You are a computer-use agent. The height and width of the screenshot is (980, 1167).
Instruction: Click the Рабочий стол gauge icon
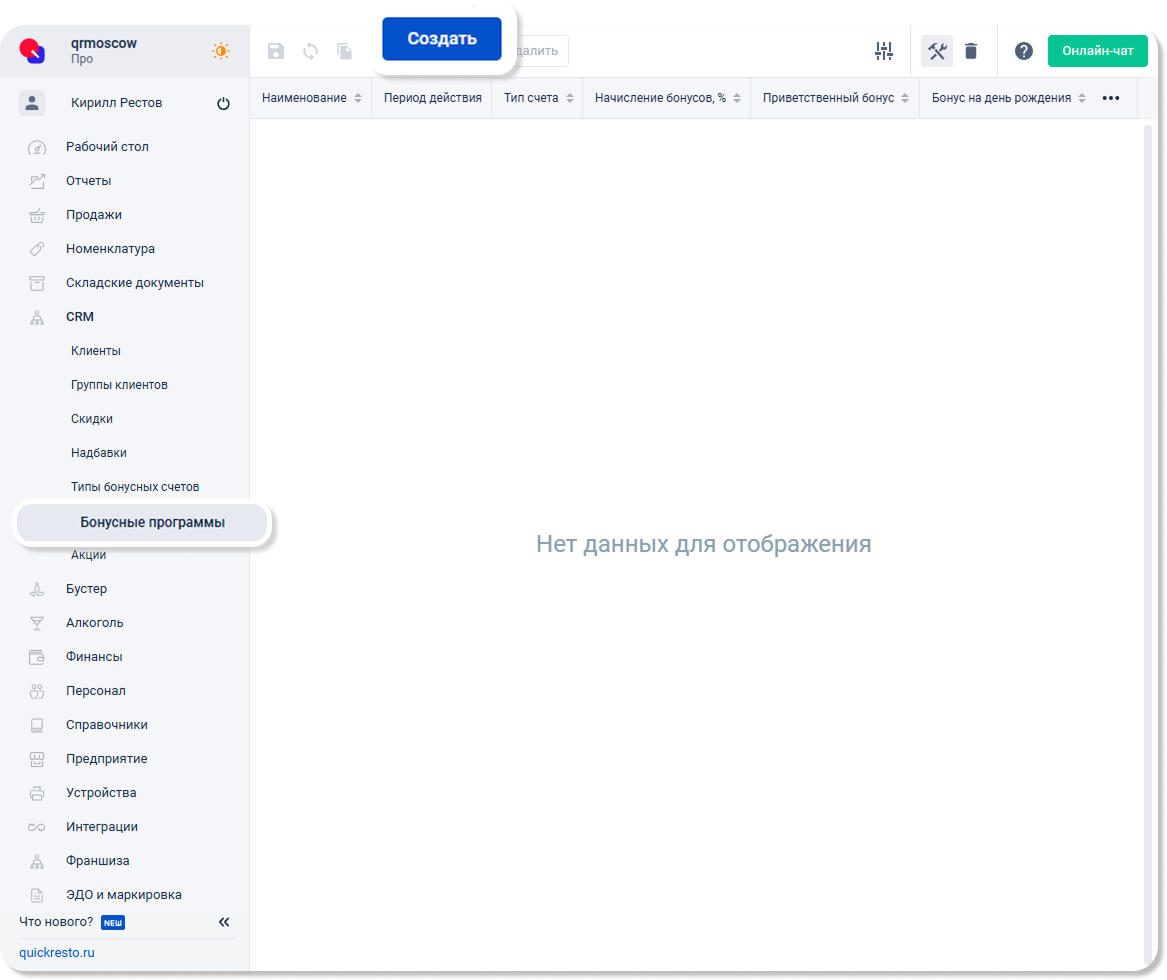[x=36, y=147]
